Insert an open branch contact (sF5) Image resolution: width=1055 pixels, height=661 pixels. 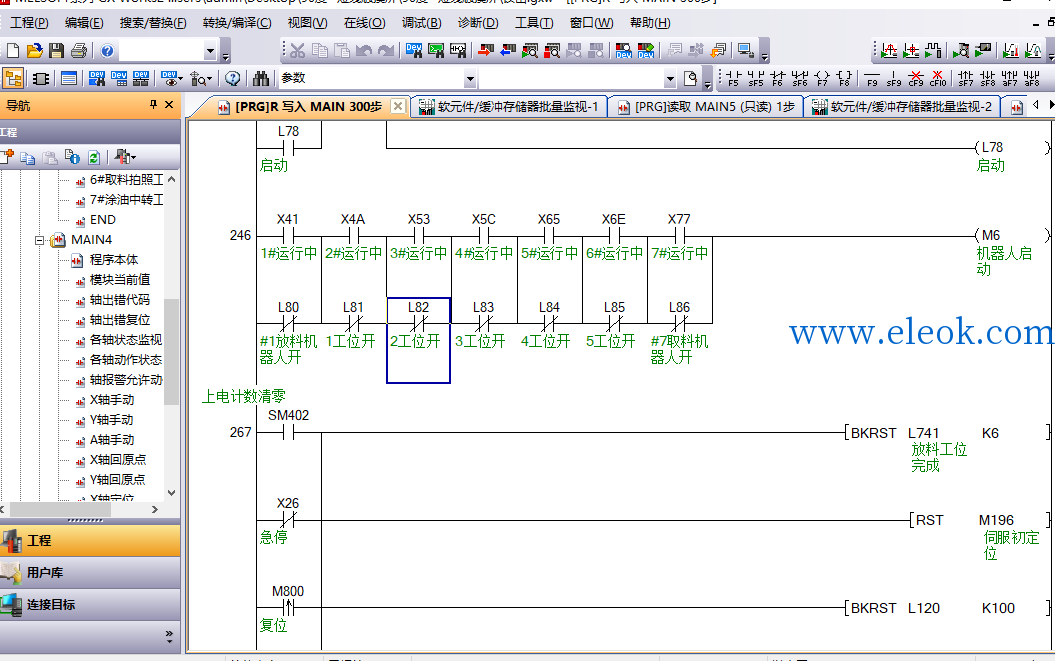tap(756, 79)
